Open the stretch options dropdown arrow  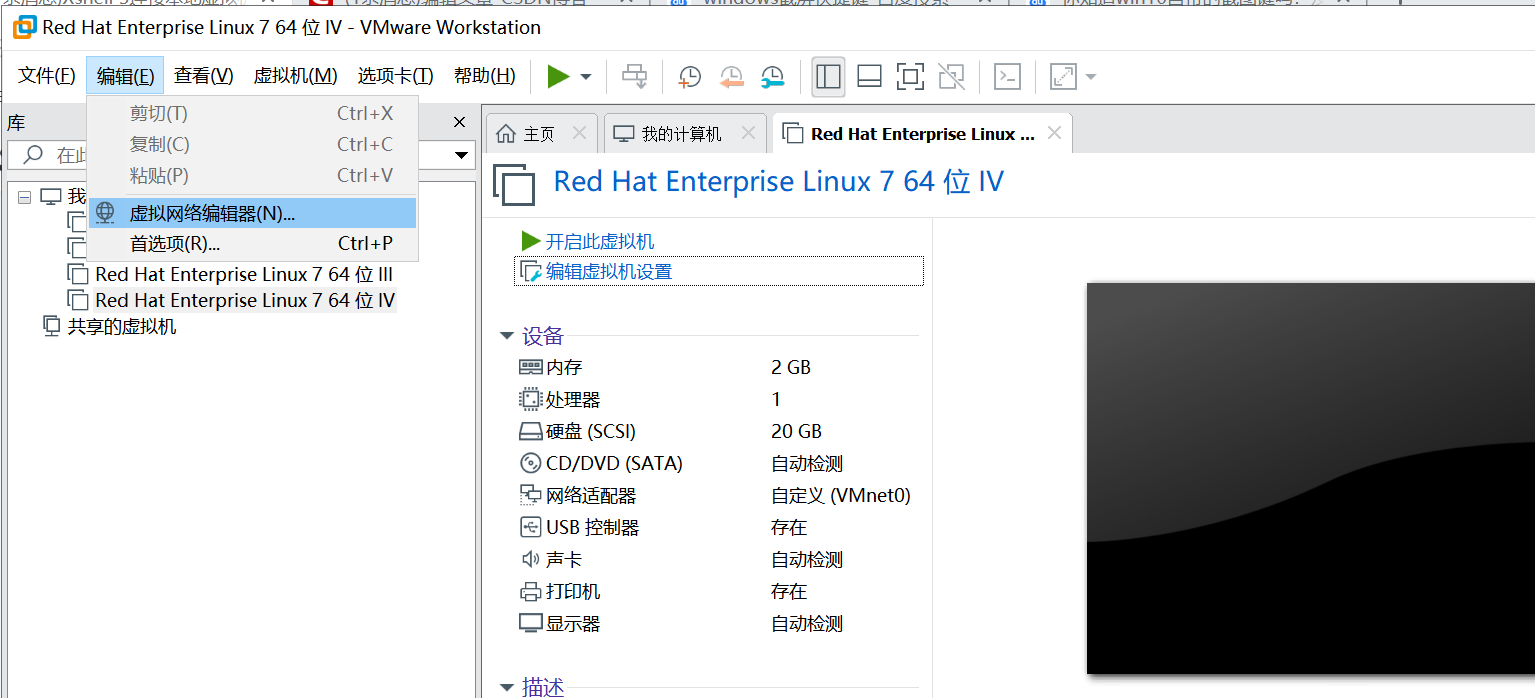coord(1090,77)
